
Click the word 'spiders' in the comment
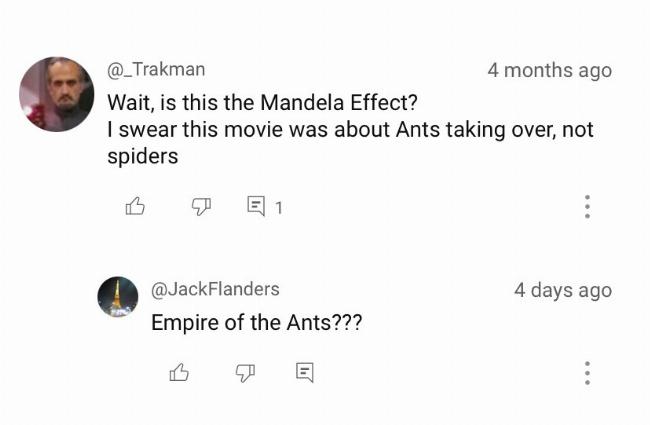(143, 157)
